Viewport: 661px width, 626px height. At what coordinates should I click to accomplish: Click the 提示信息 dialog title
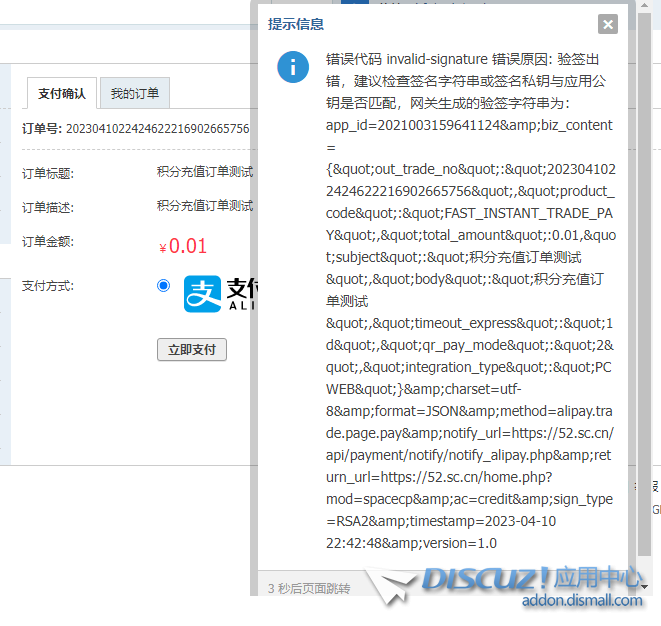pyautogui.click(x=296, y=24)
